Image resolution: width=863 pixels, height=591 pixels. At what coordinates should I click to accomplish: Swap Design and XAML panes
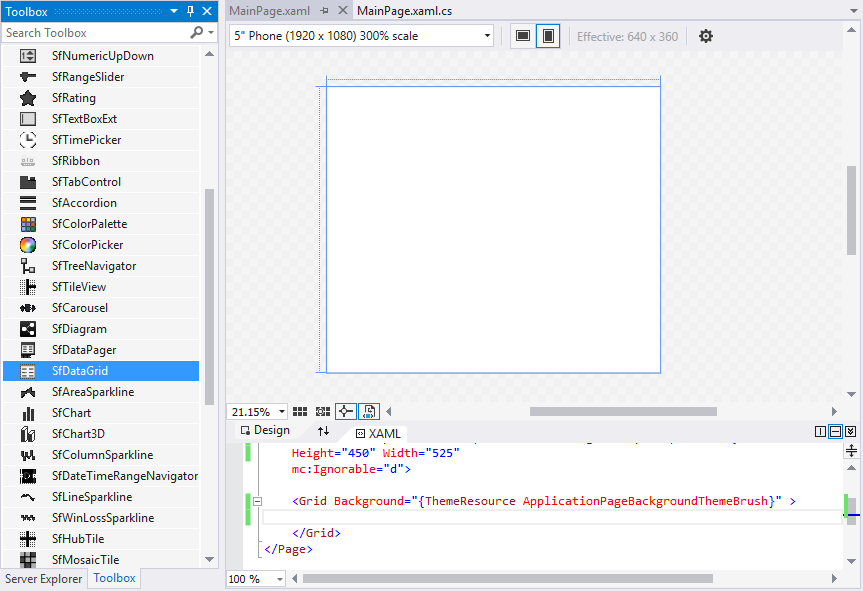324,431
